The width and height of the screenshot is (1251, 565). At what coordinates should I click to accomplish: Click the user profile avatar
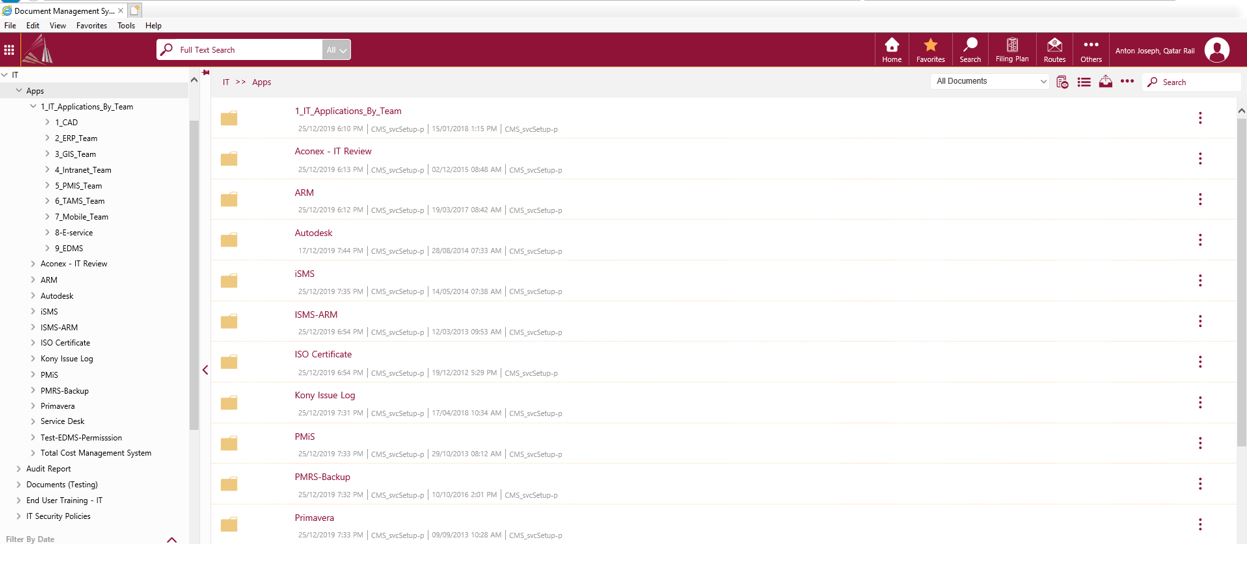pyautogui.click(x=1216, y=50)
